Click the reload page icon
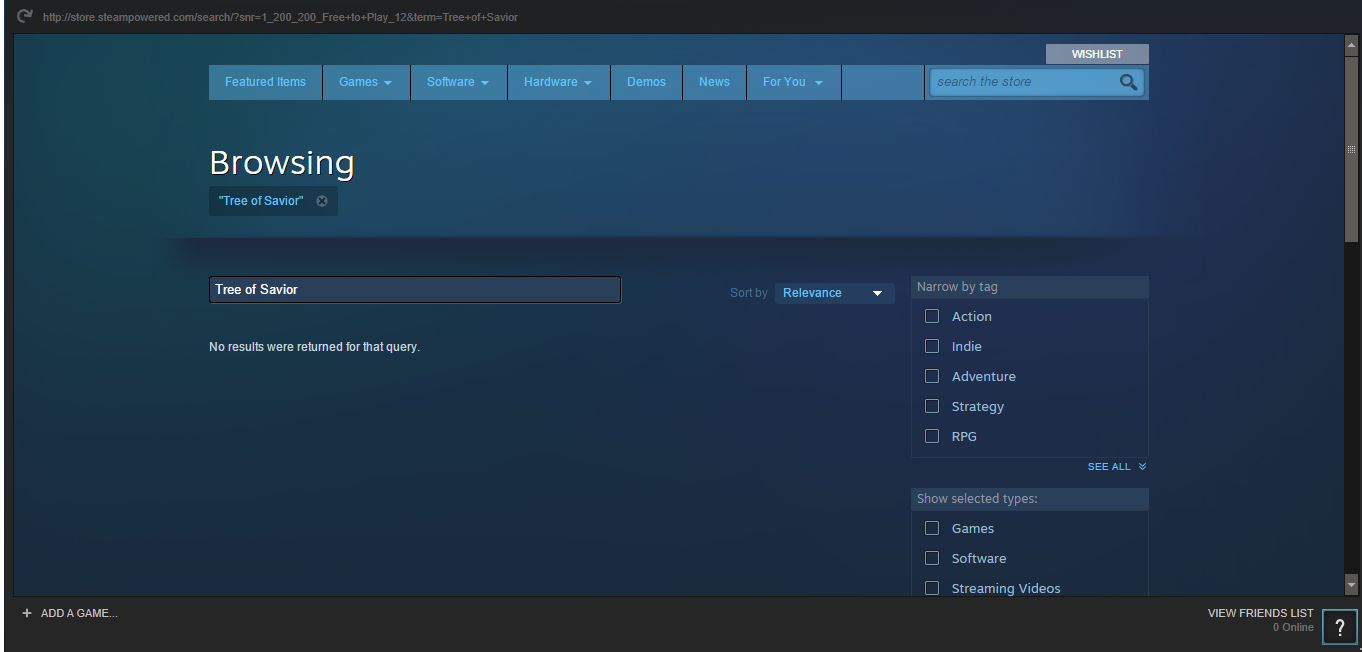 pyautogui.click(x=25, y=16)
